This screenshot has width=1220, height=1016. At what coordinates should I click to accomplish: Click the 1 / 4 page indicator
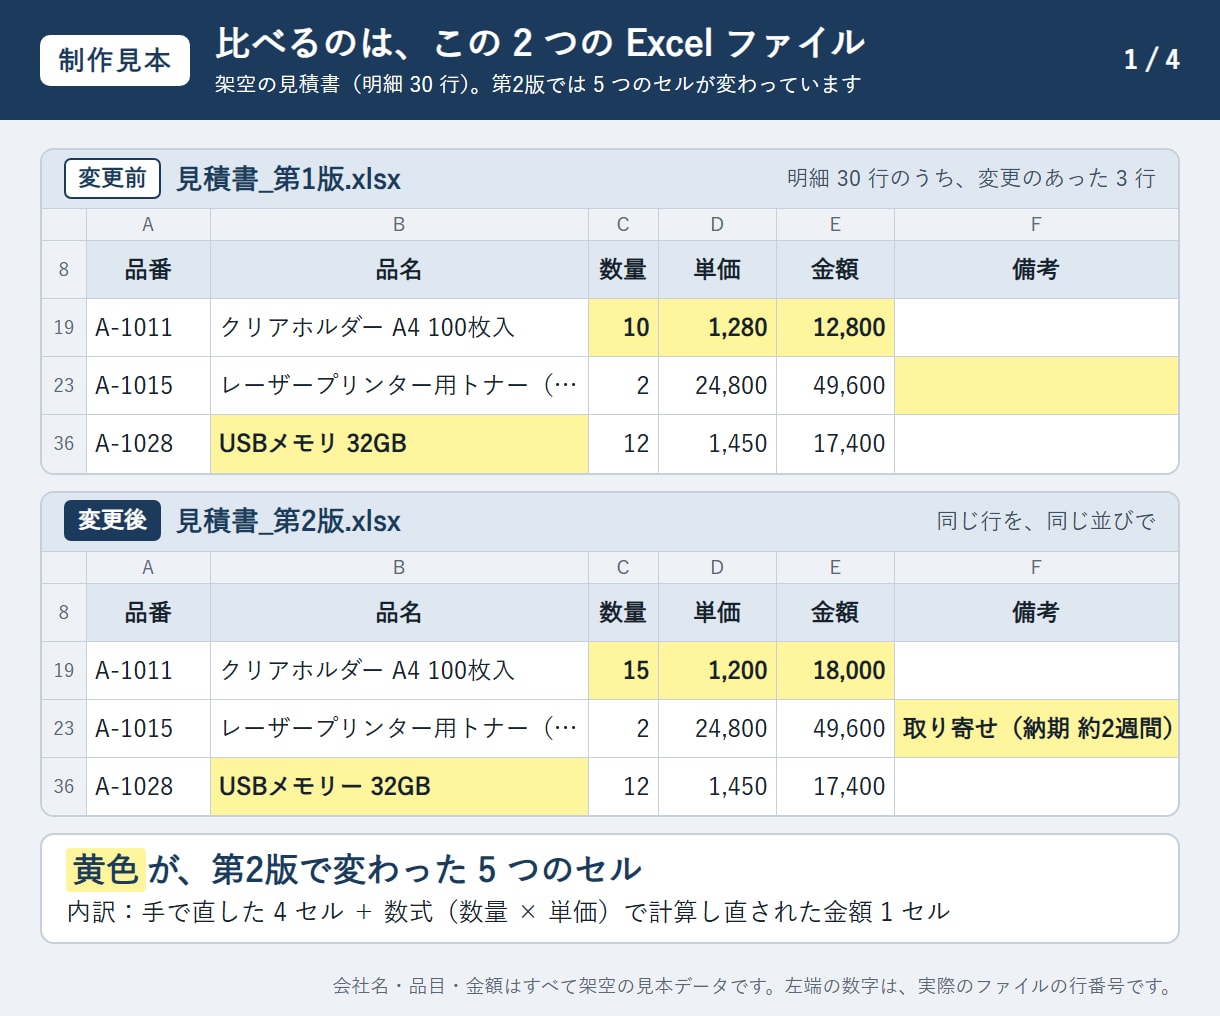click(1151, 60)
